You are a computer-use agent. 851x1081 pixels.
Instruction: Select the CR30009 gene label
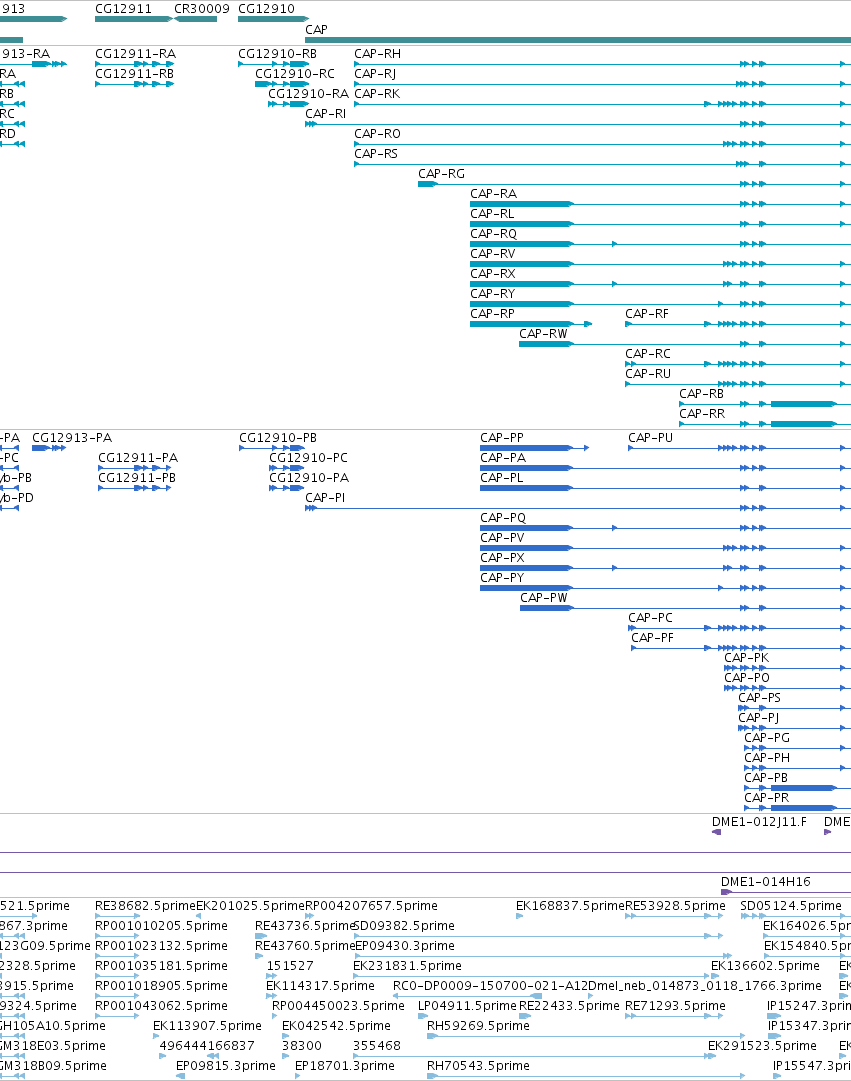(202, 9)
